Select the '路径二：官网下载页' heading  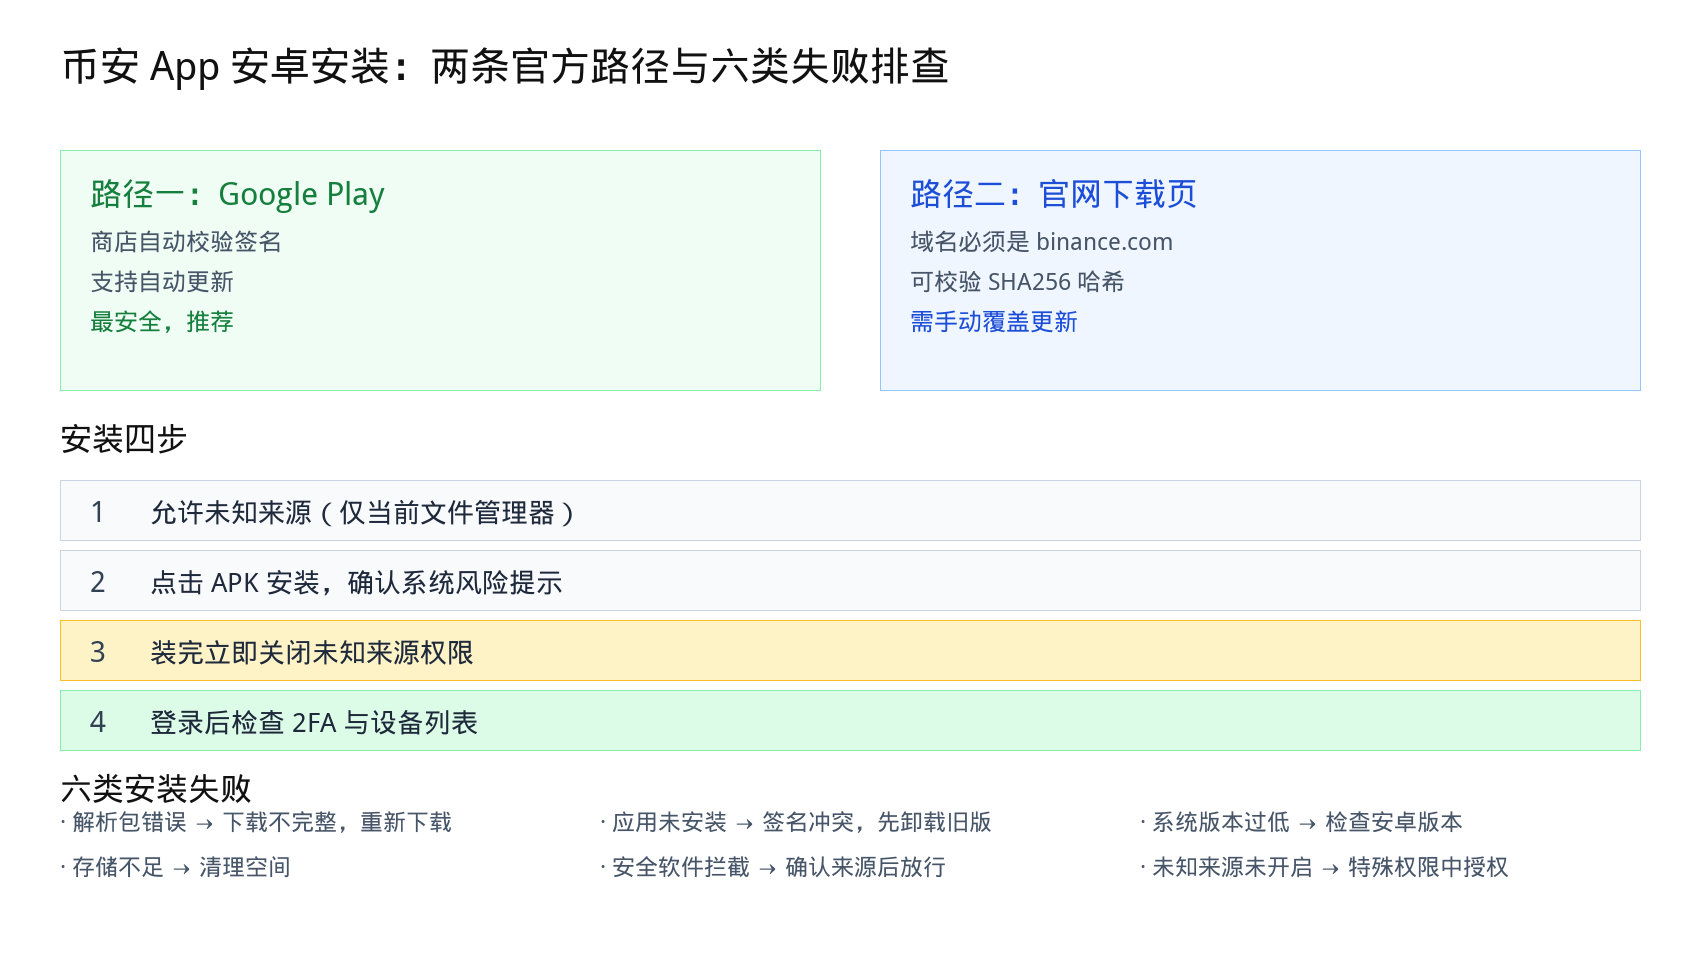1053,194
